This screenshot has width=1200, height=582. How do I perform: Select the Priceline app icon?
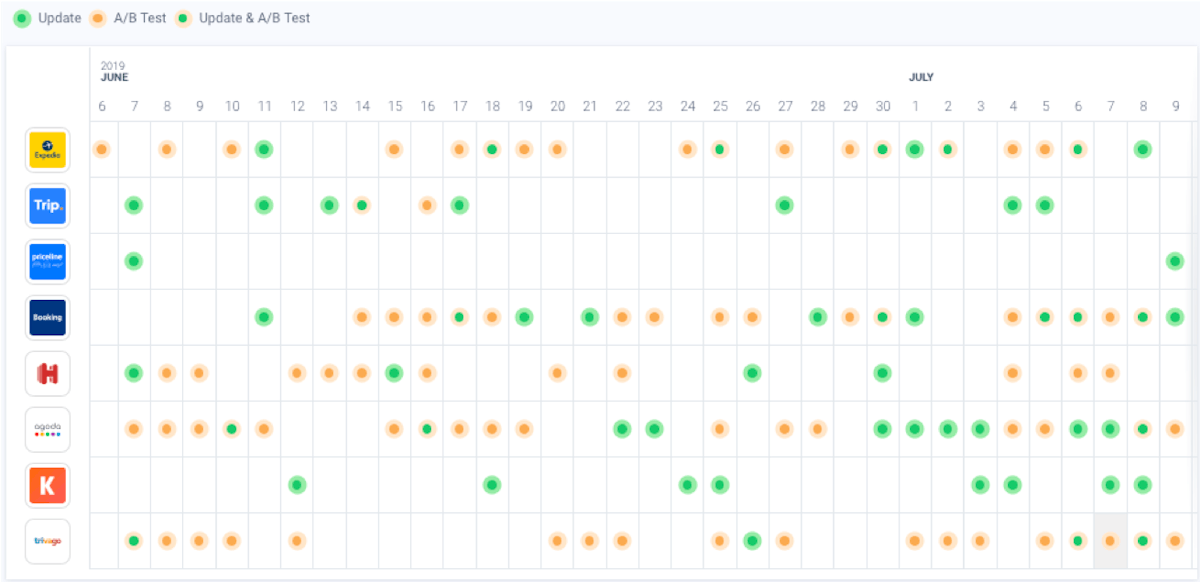pyautogui.click(x=47, y=262)
